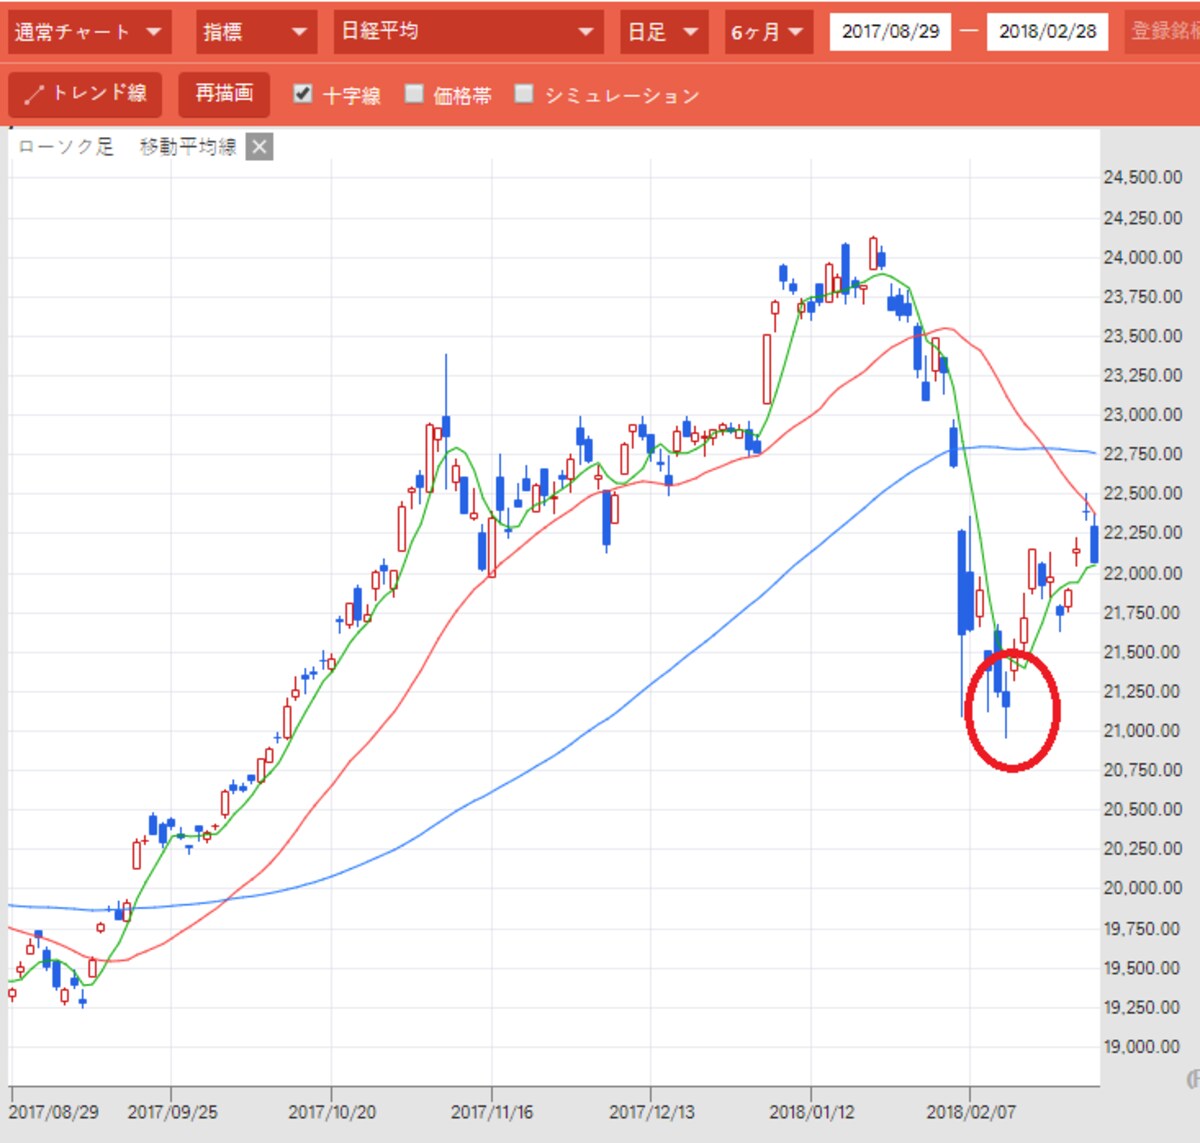Enable the シミュレーション checkbox
The width and height of the screenshot is (1200, 1143).
(524, 93)
